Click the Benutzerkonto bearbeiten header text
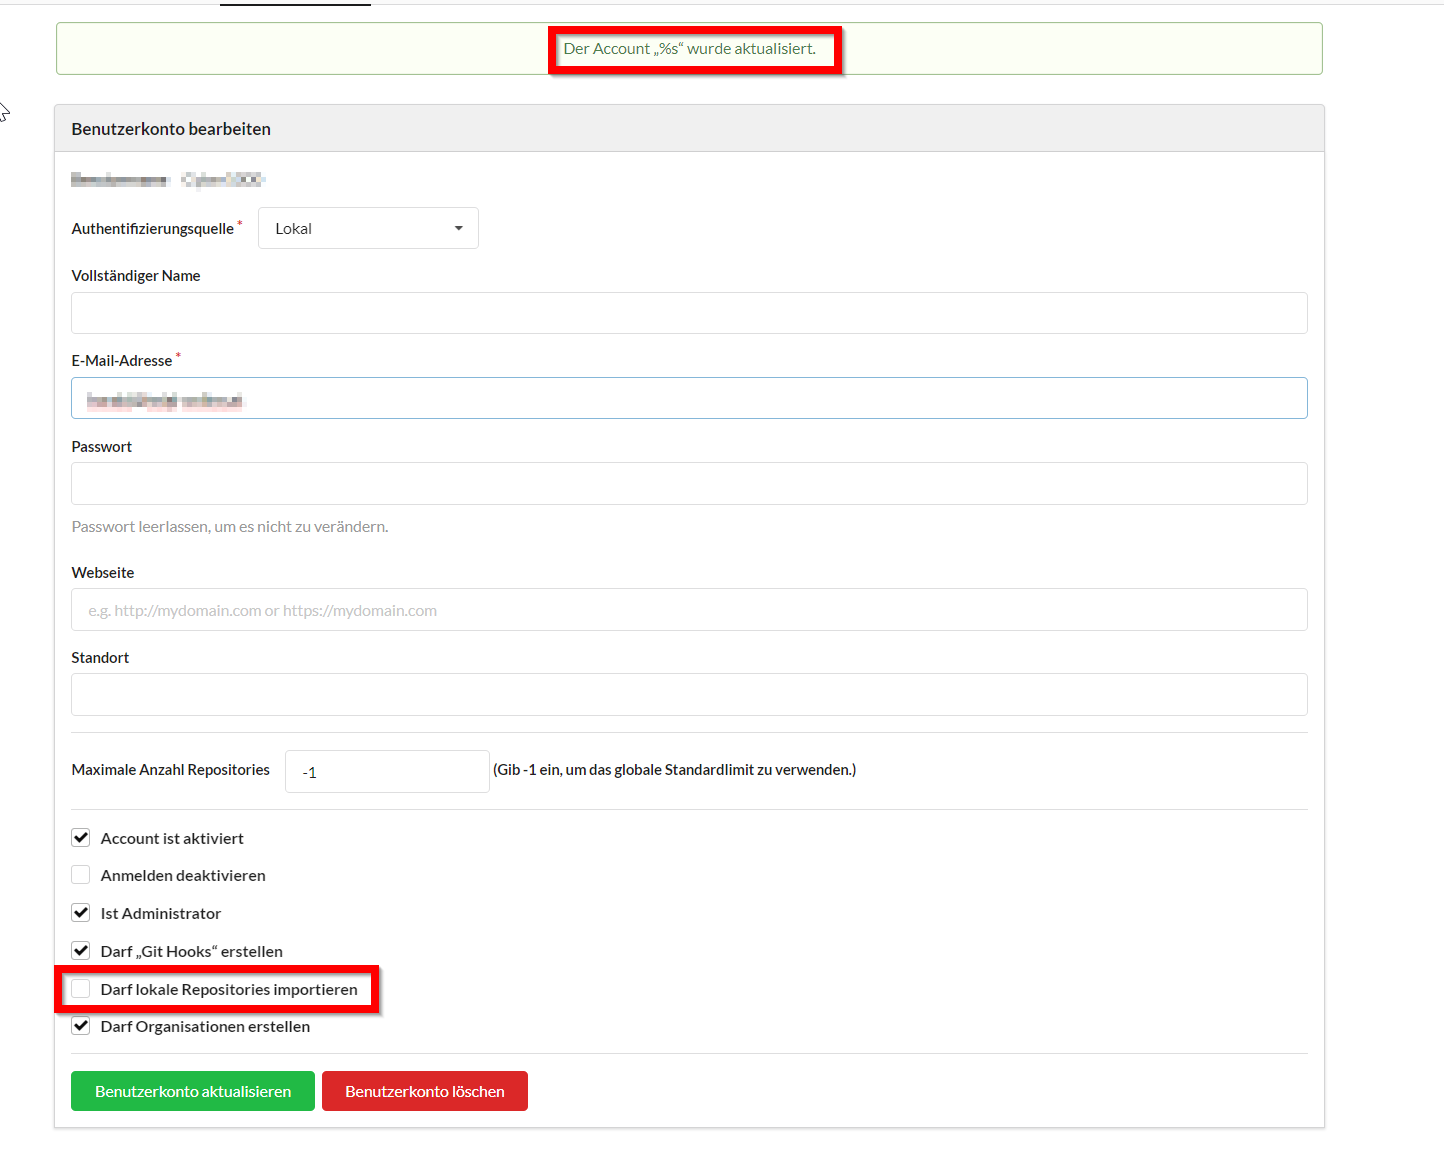The image size is (1444, 1153). pos(171,129)
